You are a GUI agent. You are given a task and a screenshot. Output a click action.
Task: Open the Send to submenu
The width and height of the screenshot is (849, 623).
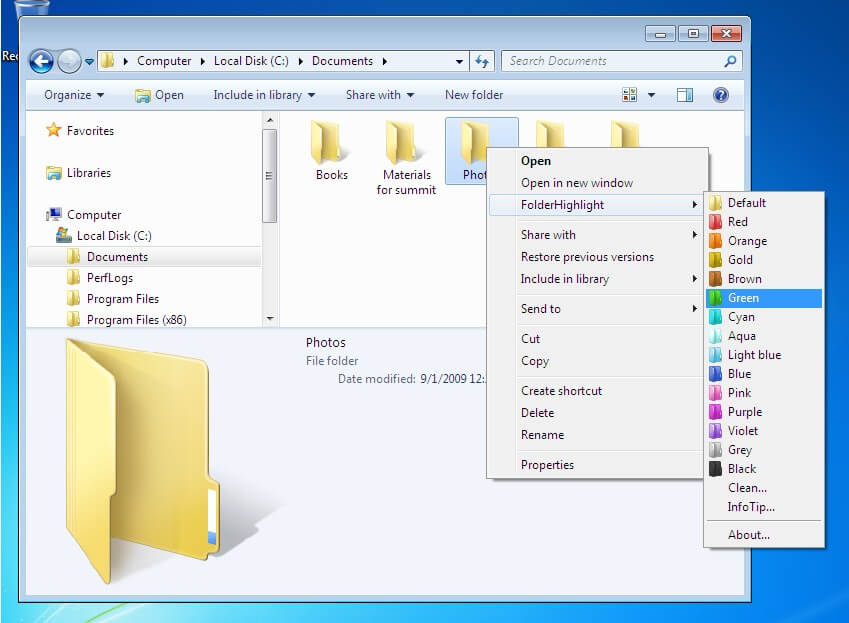(x=540, y=309)
